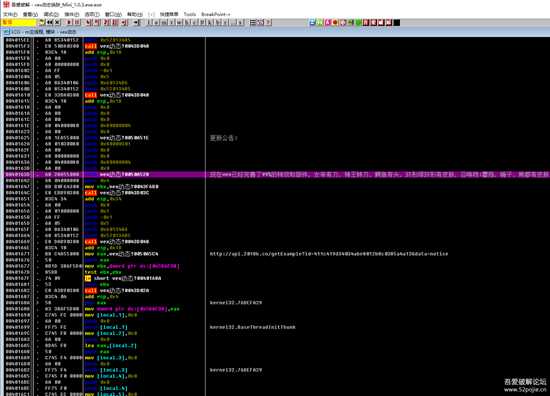The image size is (550, 396).
Task: Click the Run program play icon
Action: coord(69,22)
